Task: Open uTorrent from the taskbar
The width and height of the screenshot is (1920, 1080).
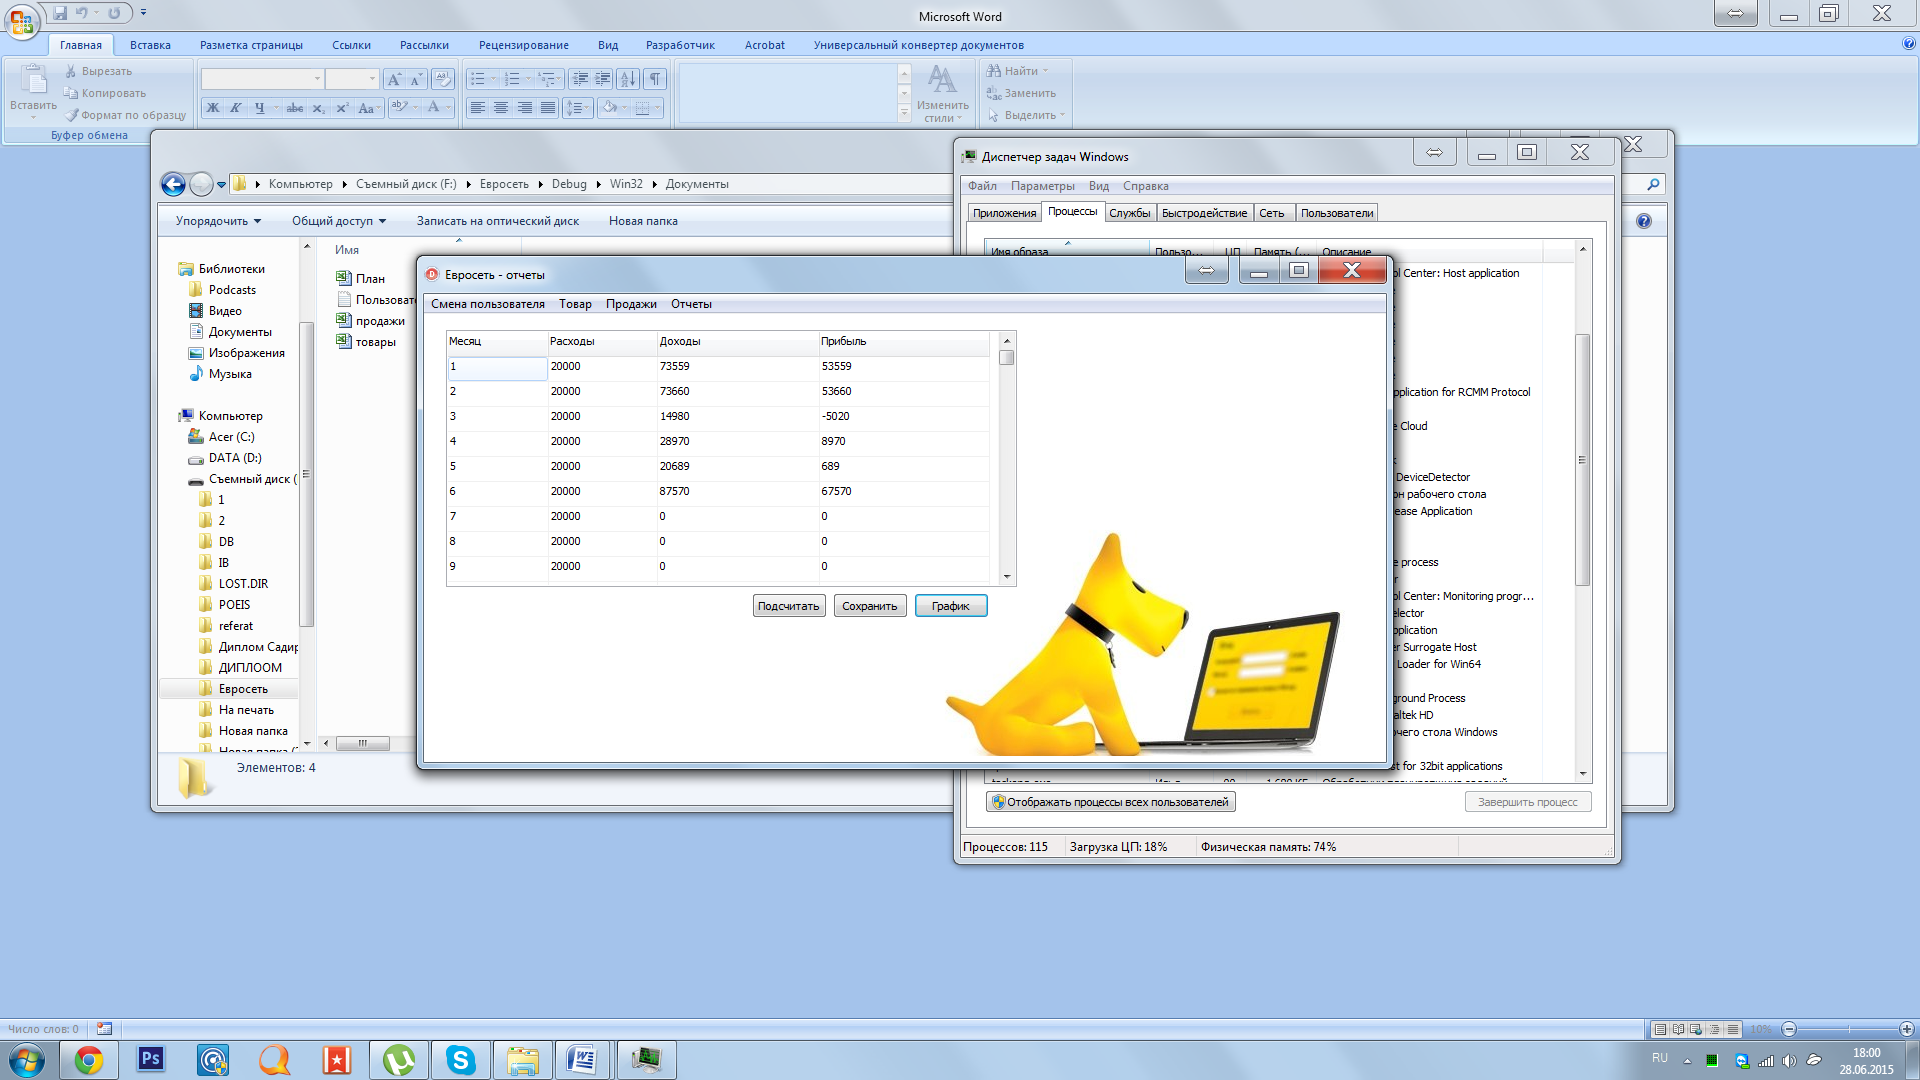Action: tap(399, 1060)
